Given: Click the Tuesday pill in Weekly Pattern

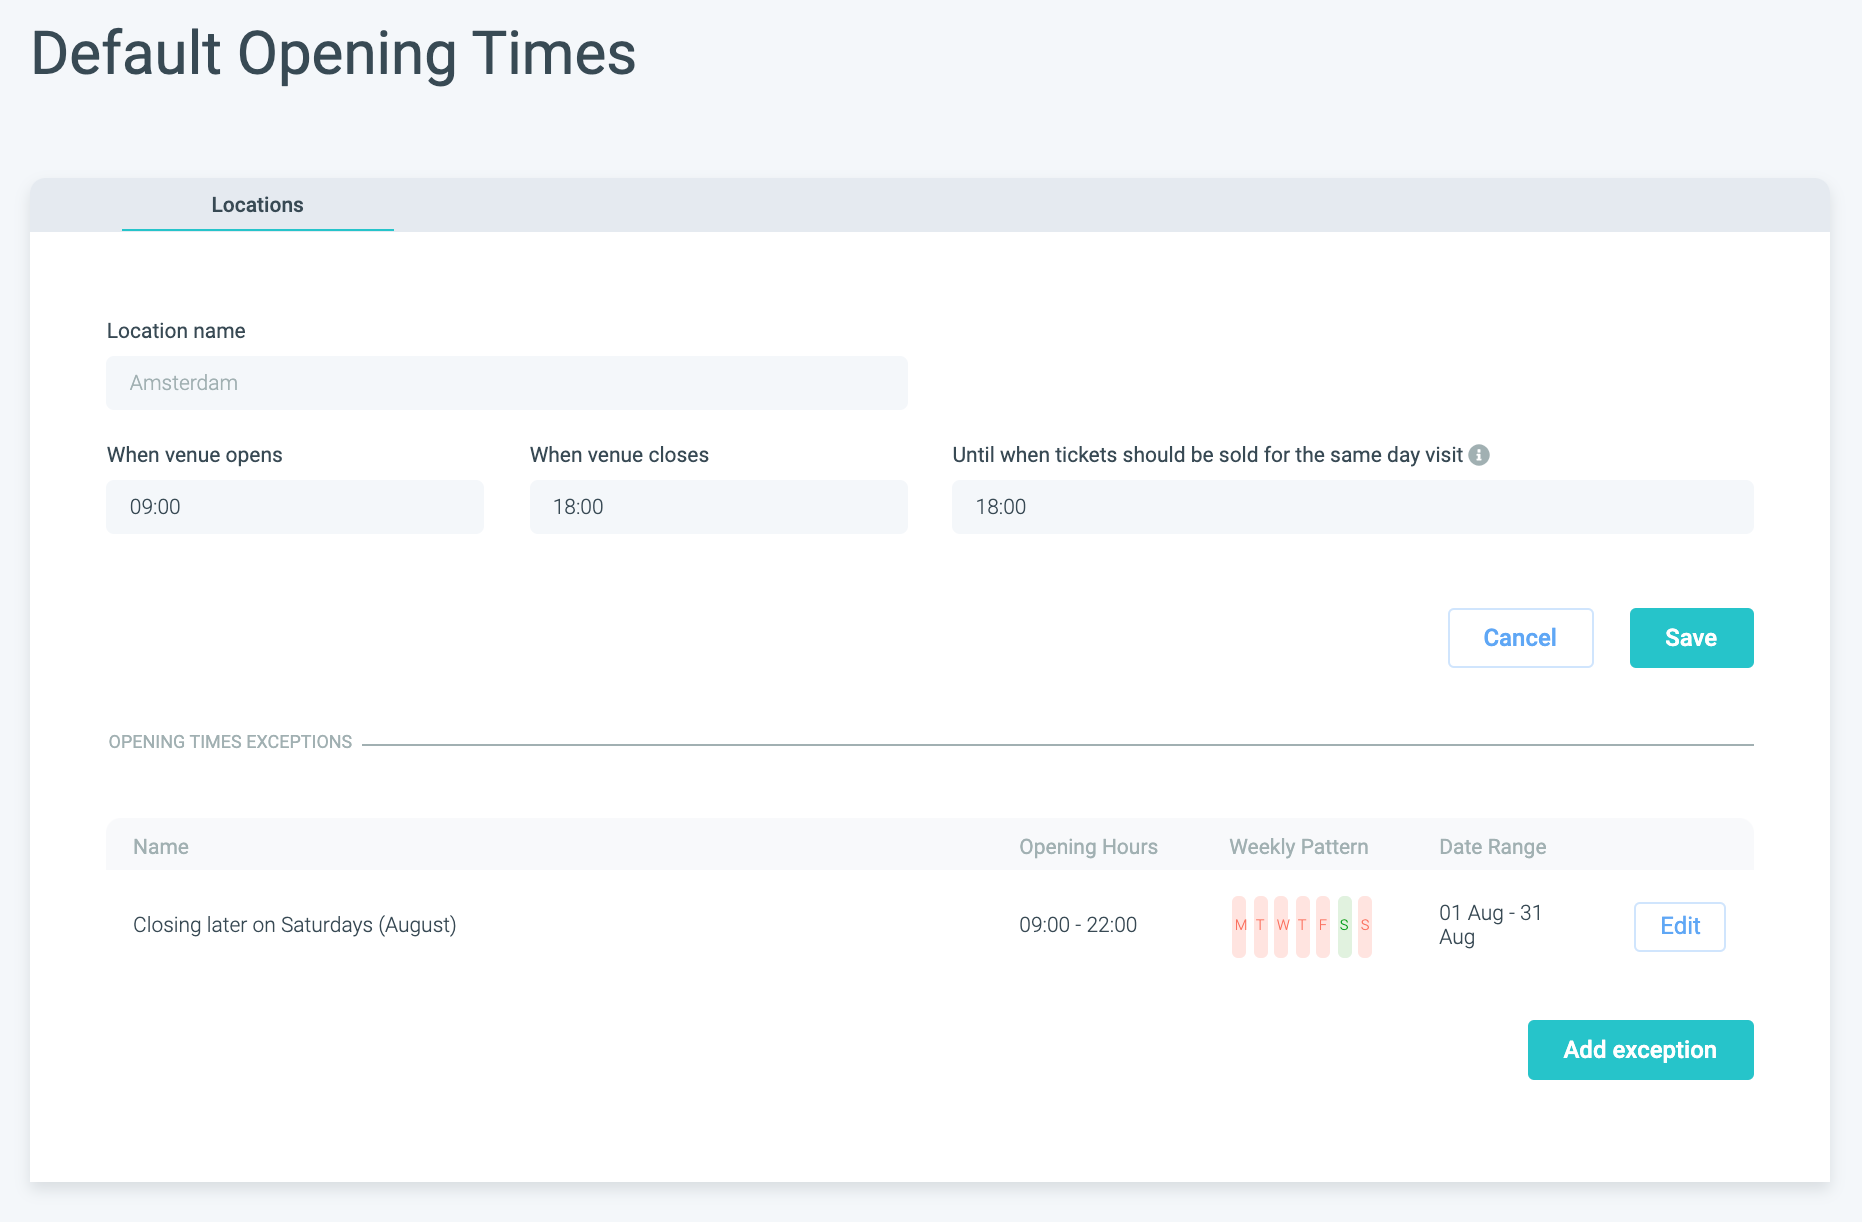Looking at the screenshot, I should pos(1260,926).
